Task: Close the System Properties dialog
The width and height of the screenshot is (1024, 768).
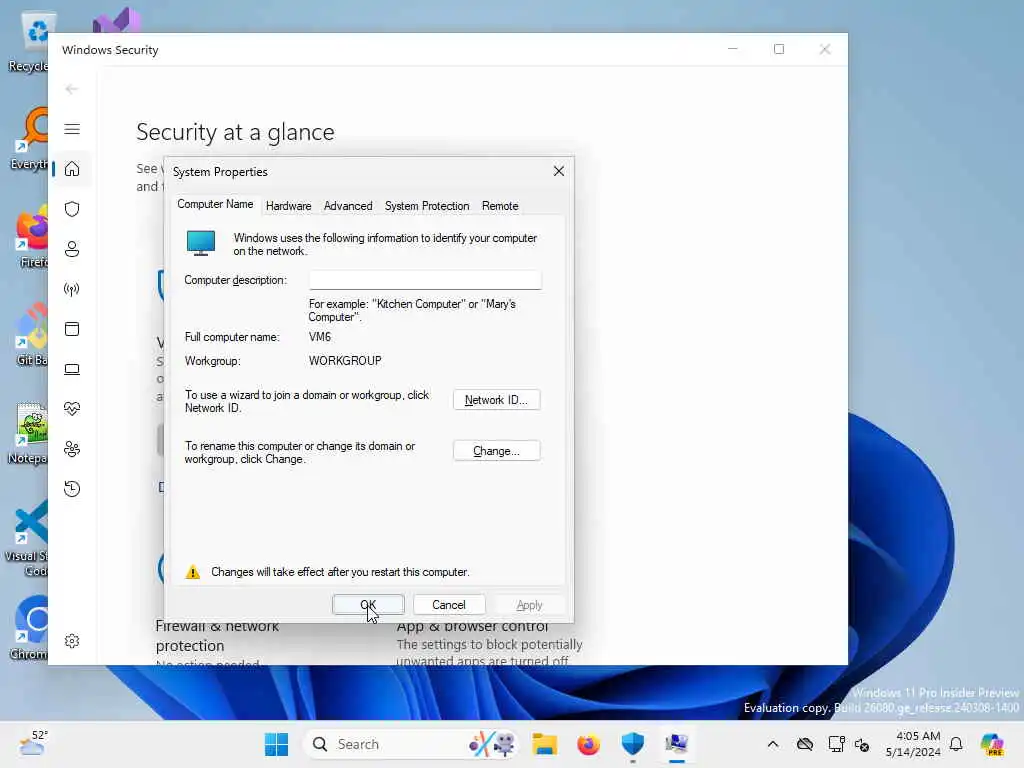Action: [558, 171]
